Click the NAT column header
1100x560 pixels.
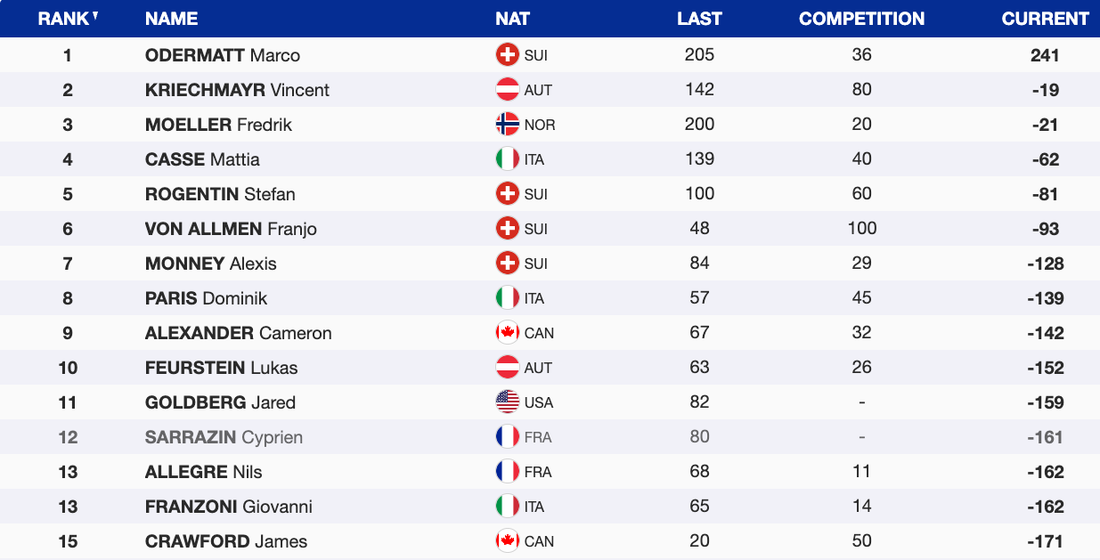pyautogui.click(x=512, y=19)
